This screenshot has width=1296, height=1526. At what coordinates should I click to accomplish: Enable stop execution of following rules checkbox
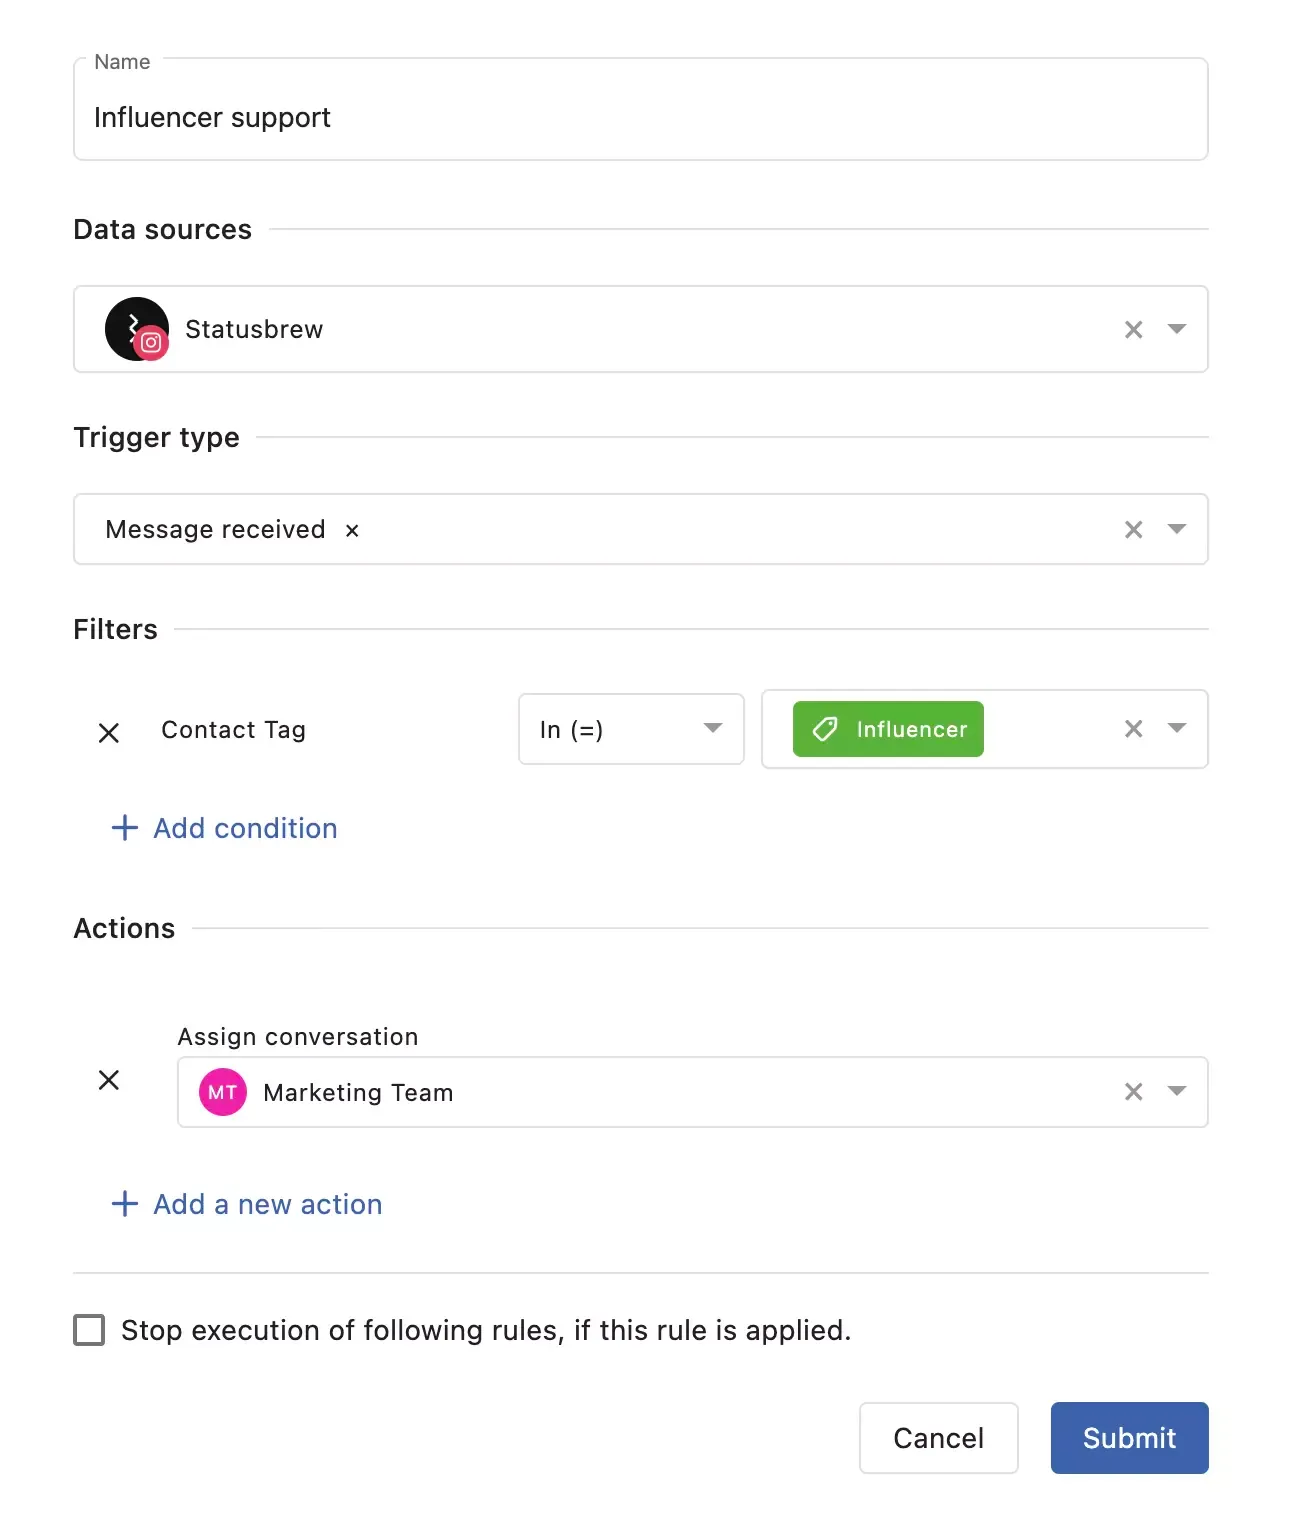[x=89, y=1330]
